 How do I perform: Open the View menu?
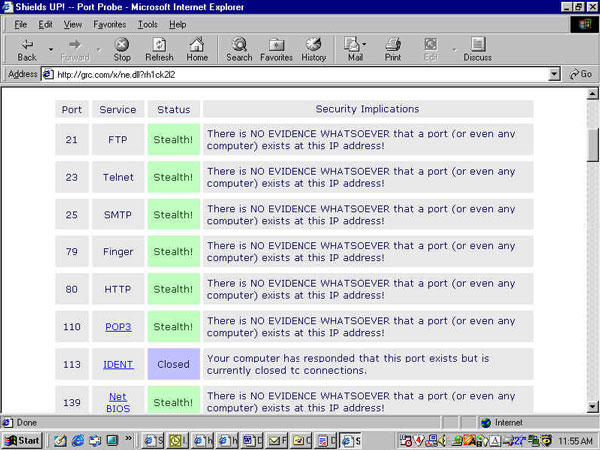click(x=73, y=24)
